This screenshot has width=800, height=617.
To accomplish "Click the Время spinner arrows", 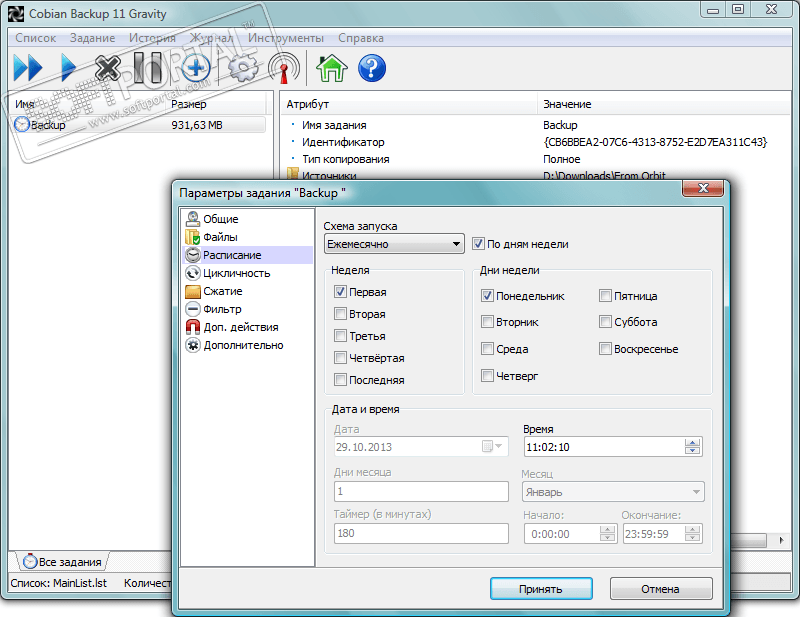I will tap(692, 447).
